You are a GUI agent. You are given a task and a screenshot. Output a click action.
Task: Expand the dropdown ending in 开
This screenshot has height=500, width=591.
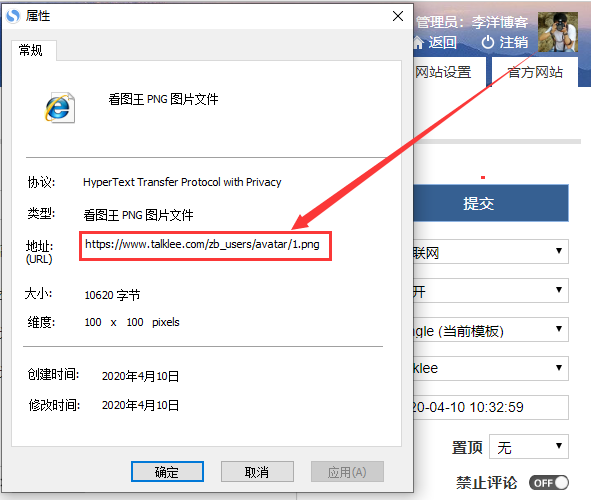(491, 291)
